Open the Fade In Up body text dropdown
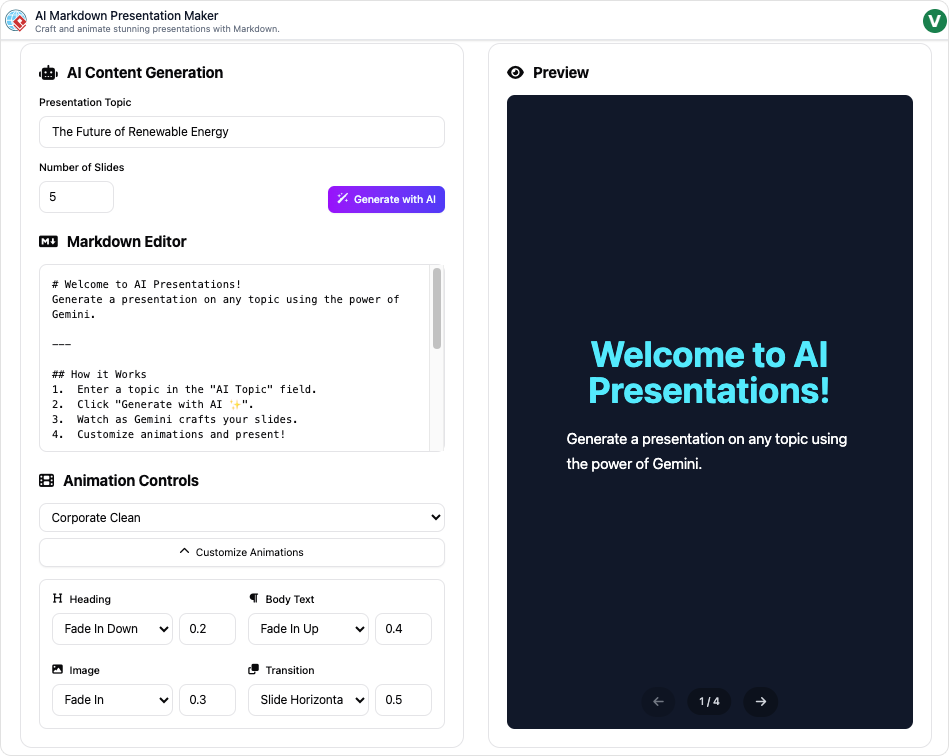 click(x=308, y=628)
